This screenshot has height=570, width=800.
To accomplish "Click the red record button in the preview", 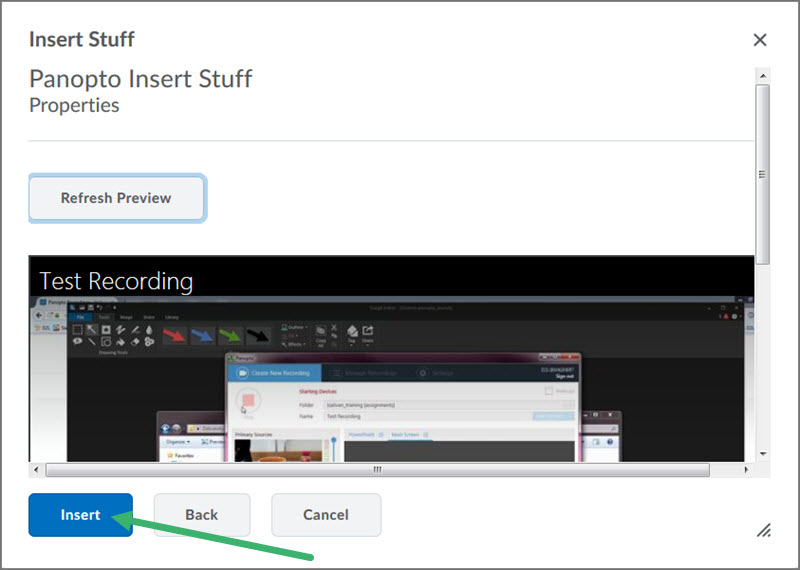I will 248,401.
